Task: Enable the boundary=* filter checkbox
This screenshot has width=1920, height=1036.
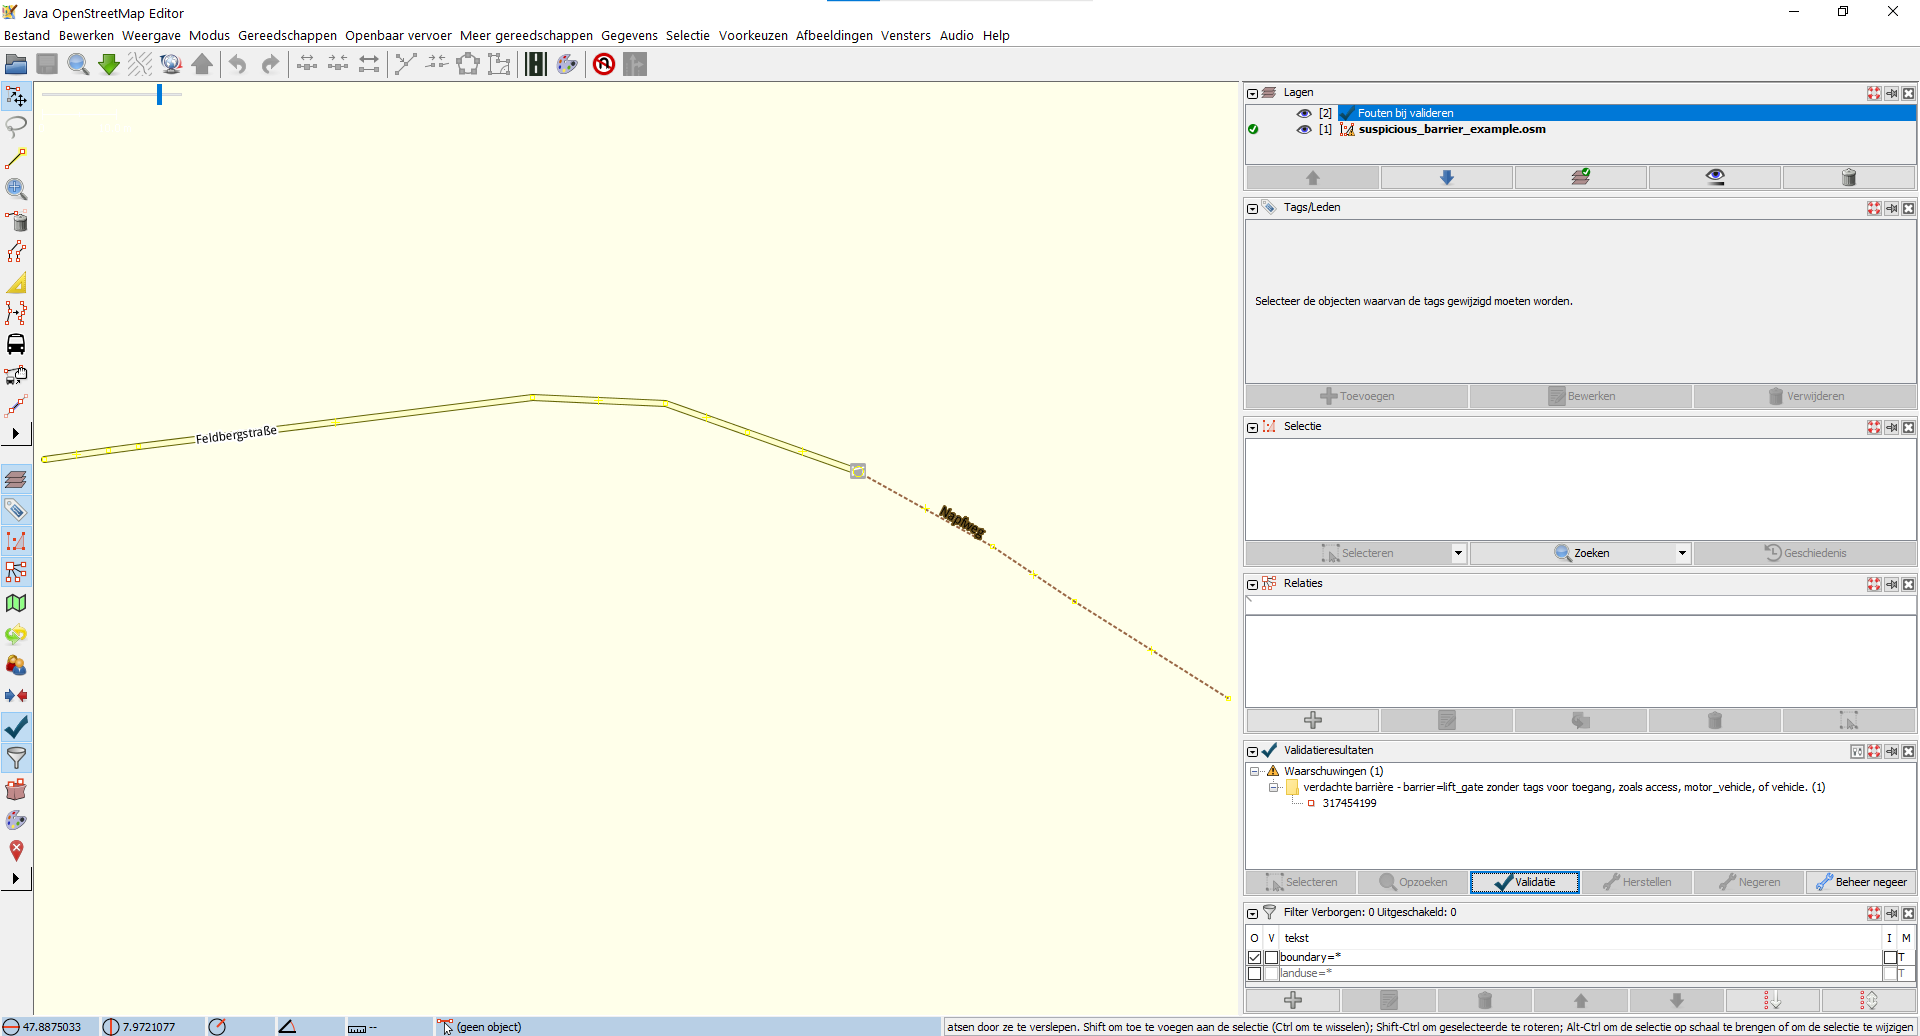Action: click(1254, 957)
